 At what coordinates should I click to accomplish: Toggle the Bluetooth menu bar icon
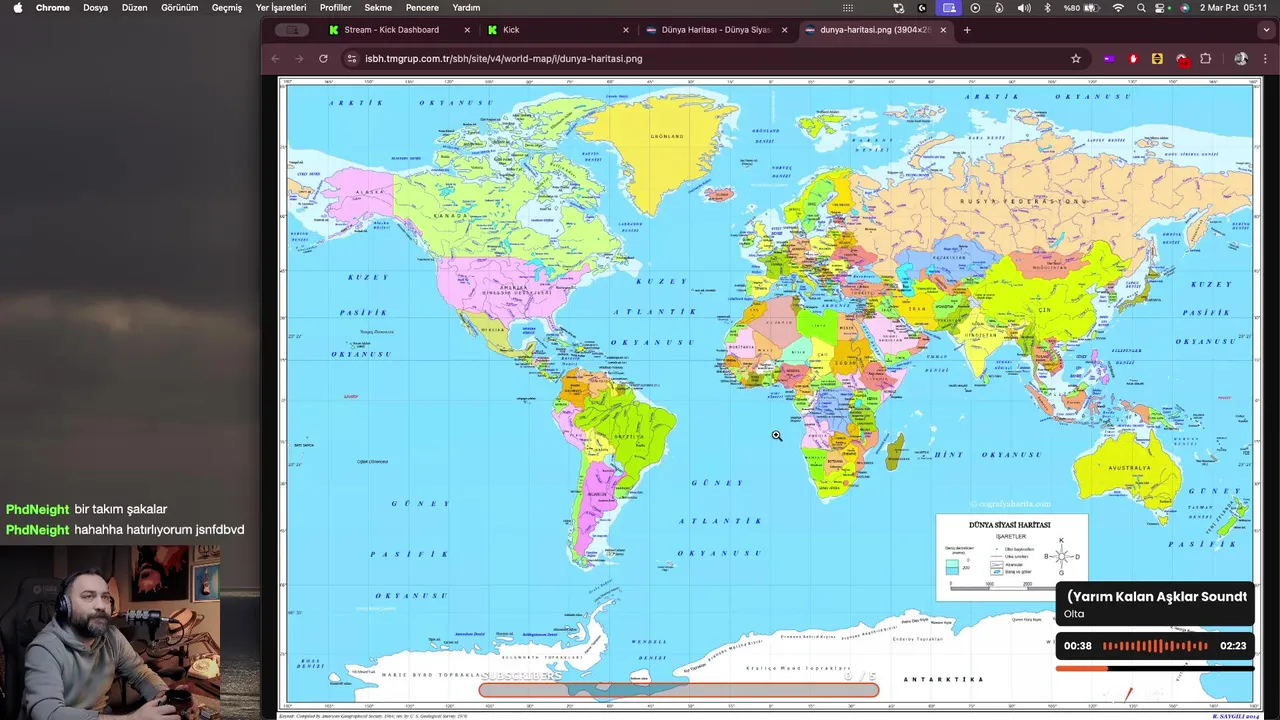1047,8
